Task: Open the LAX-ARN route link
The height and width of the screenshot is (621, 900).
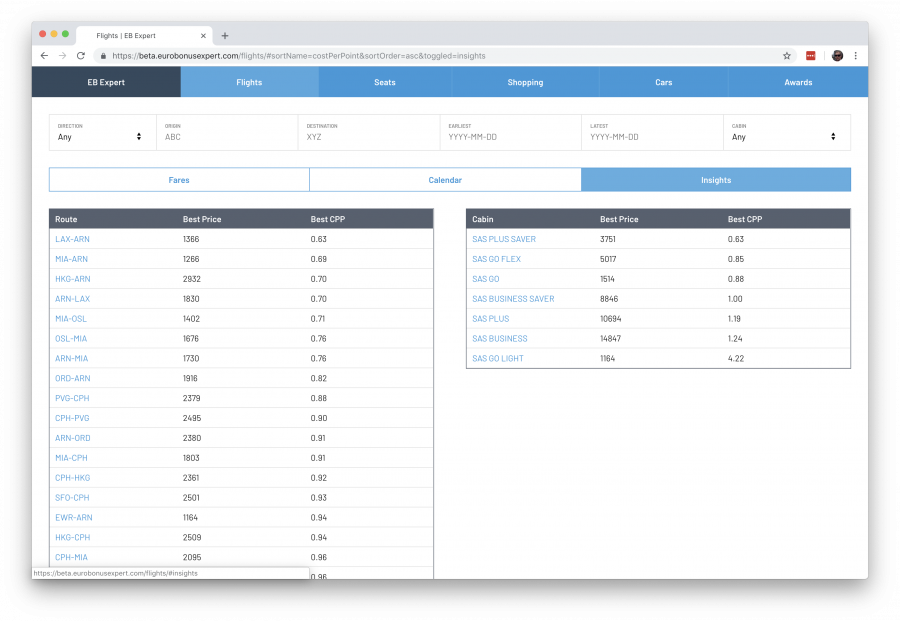Action: pos(72,239)
